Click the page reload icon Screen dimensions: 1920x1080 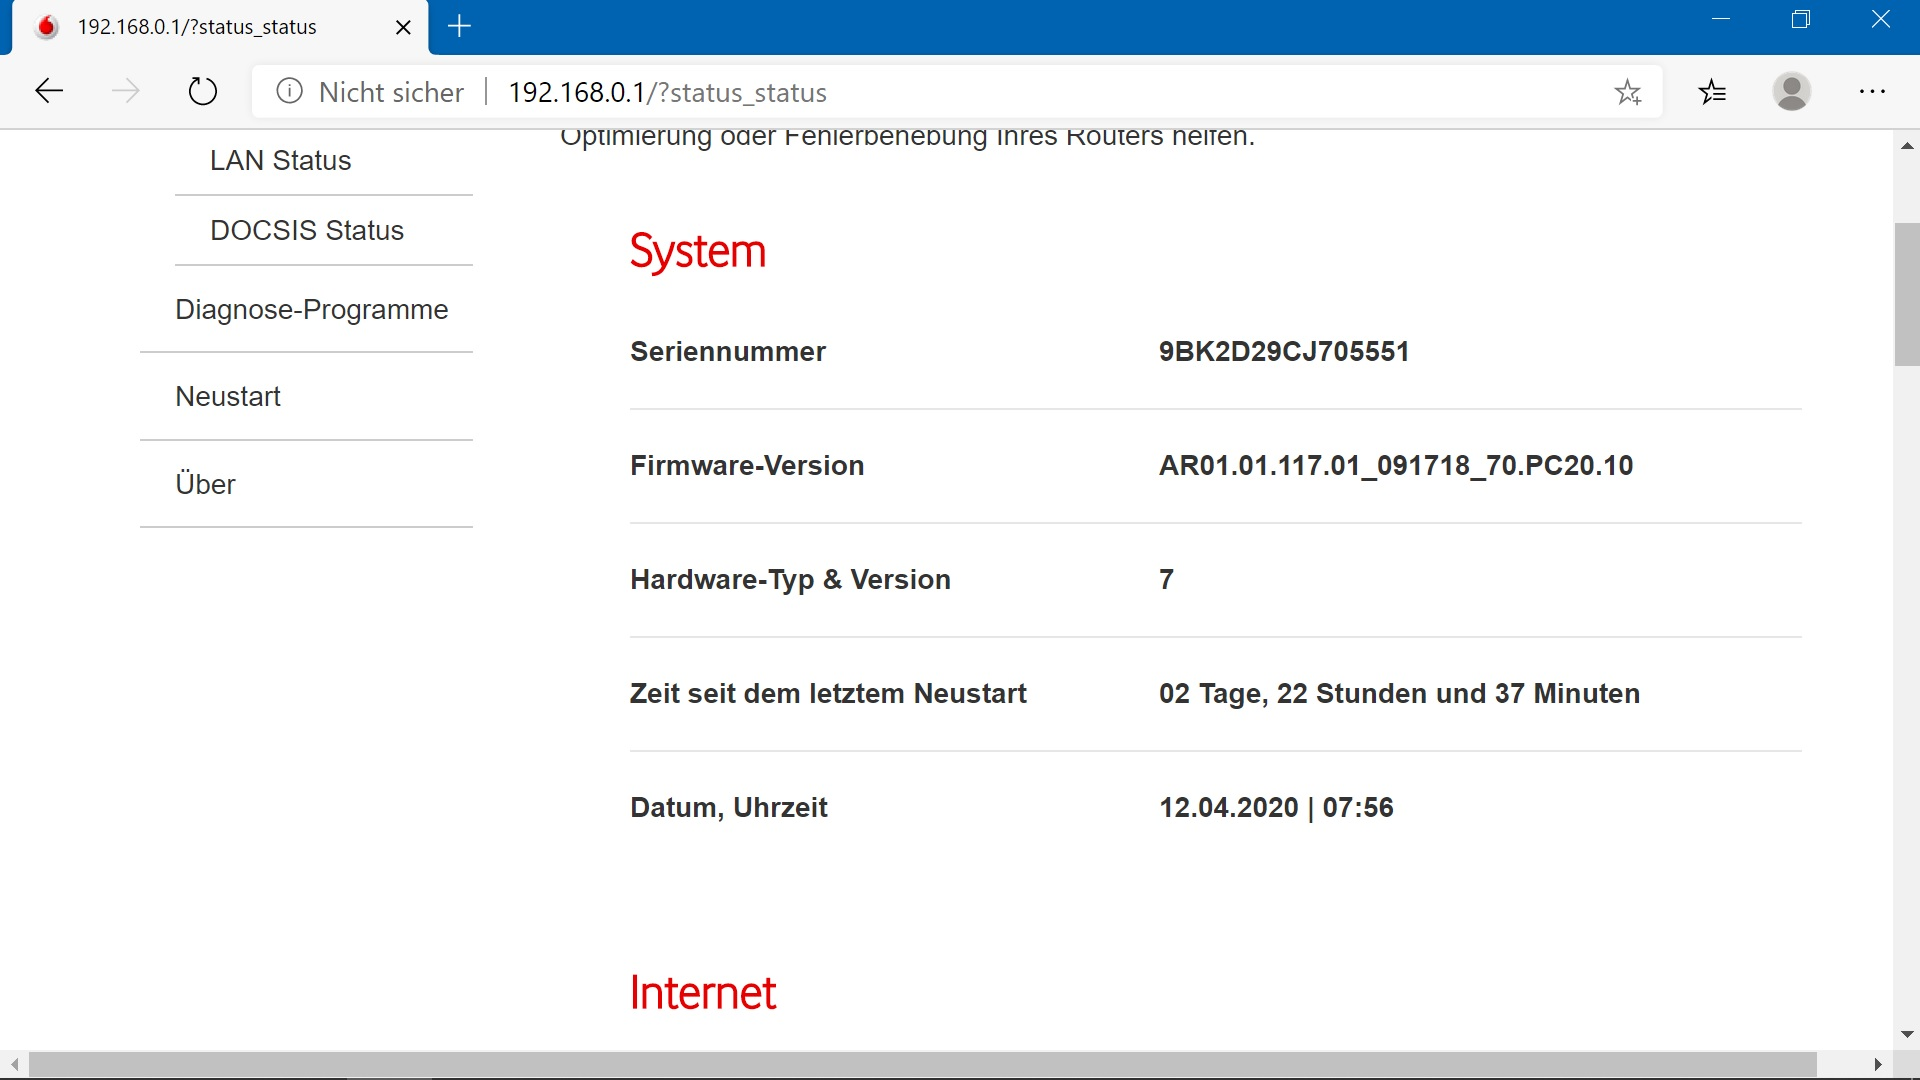[203, 92]
